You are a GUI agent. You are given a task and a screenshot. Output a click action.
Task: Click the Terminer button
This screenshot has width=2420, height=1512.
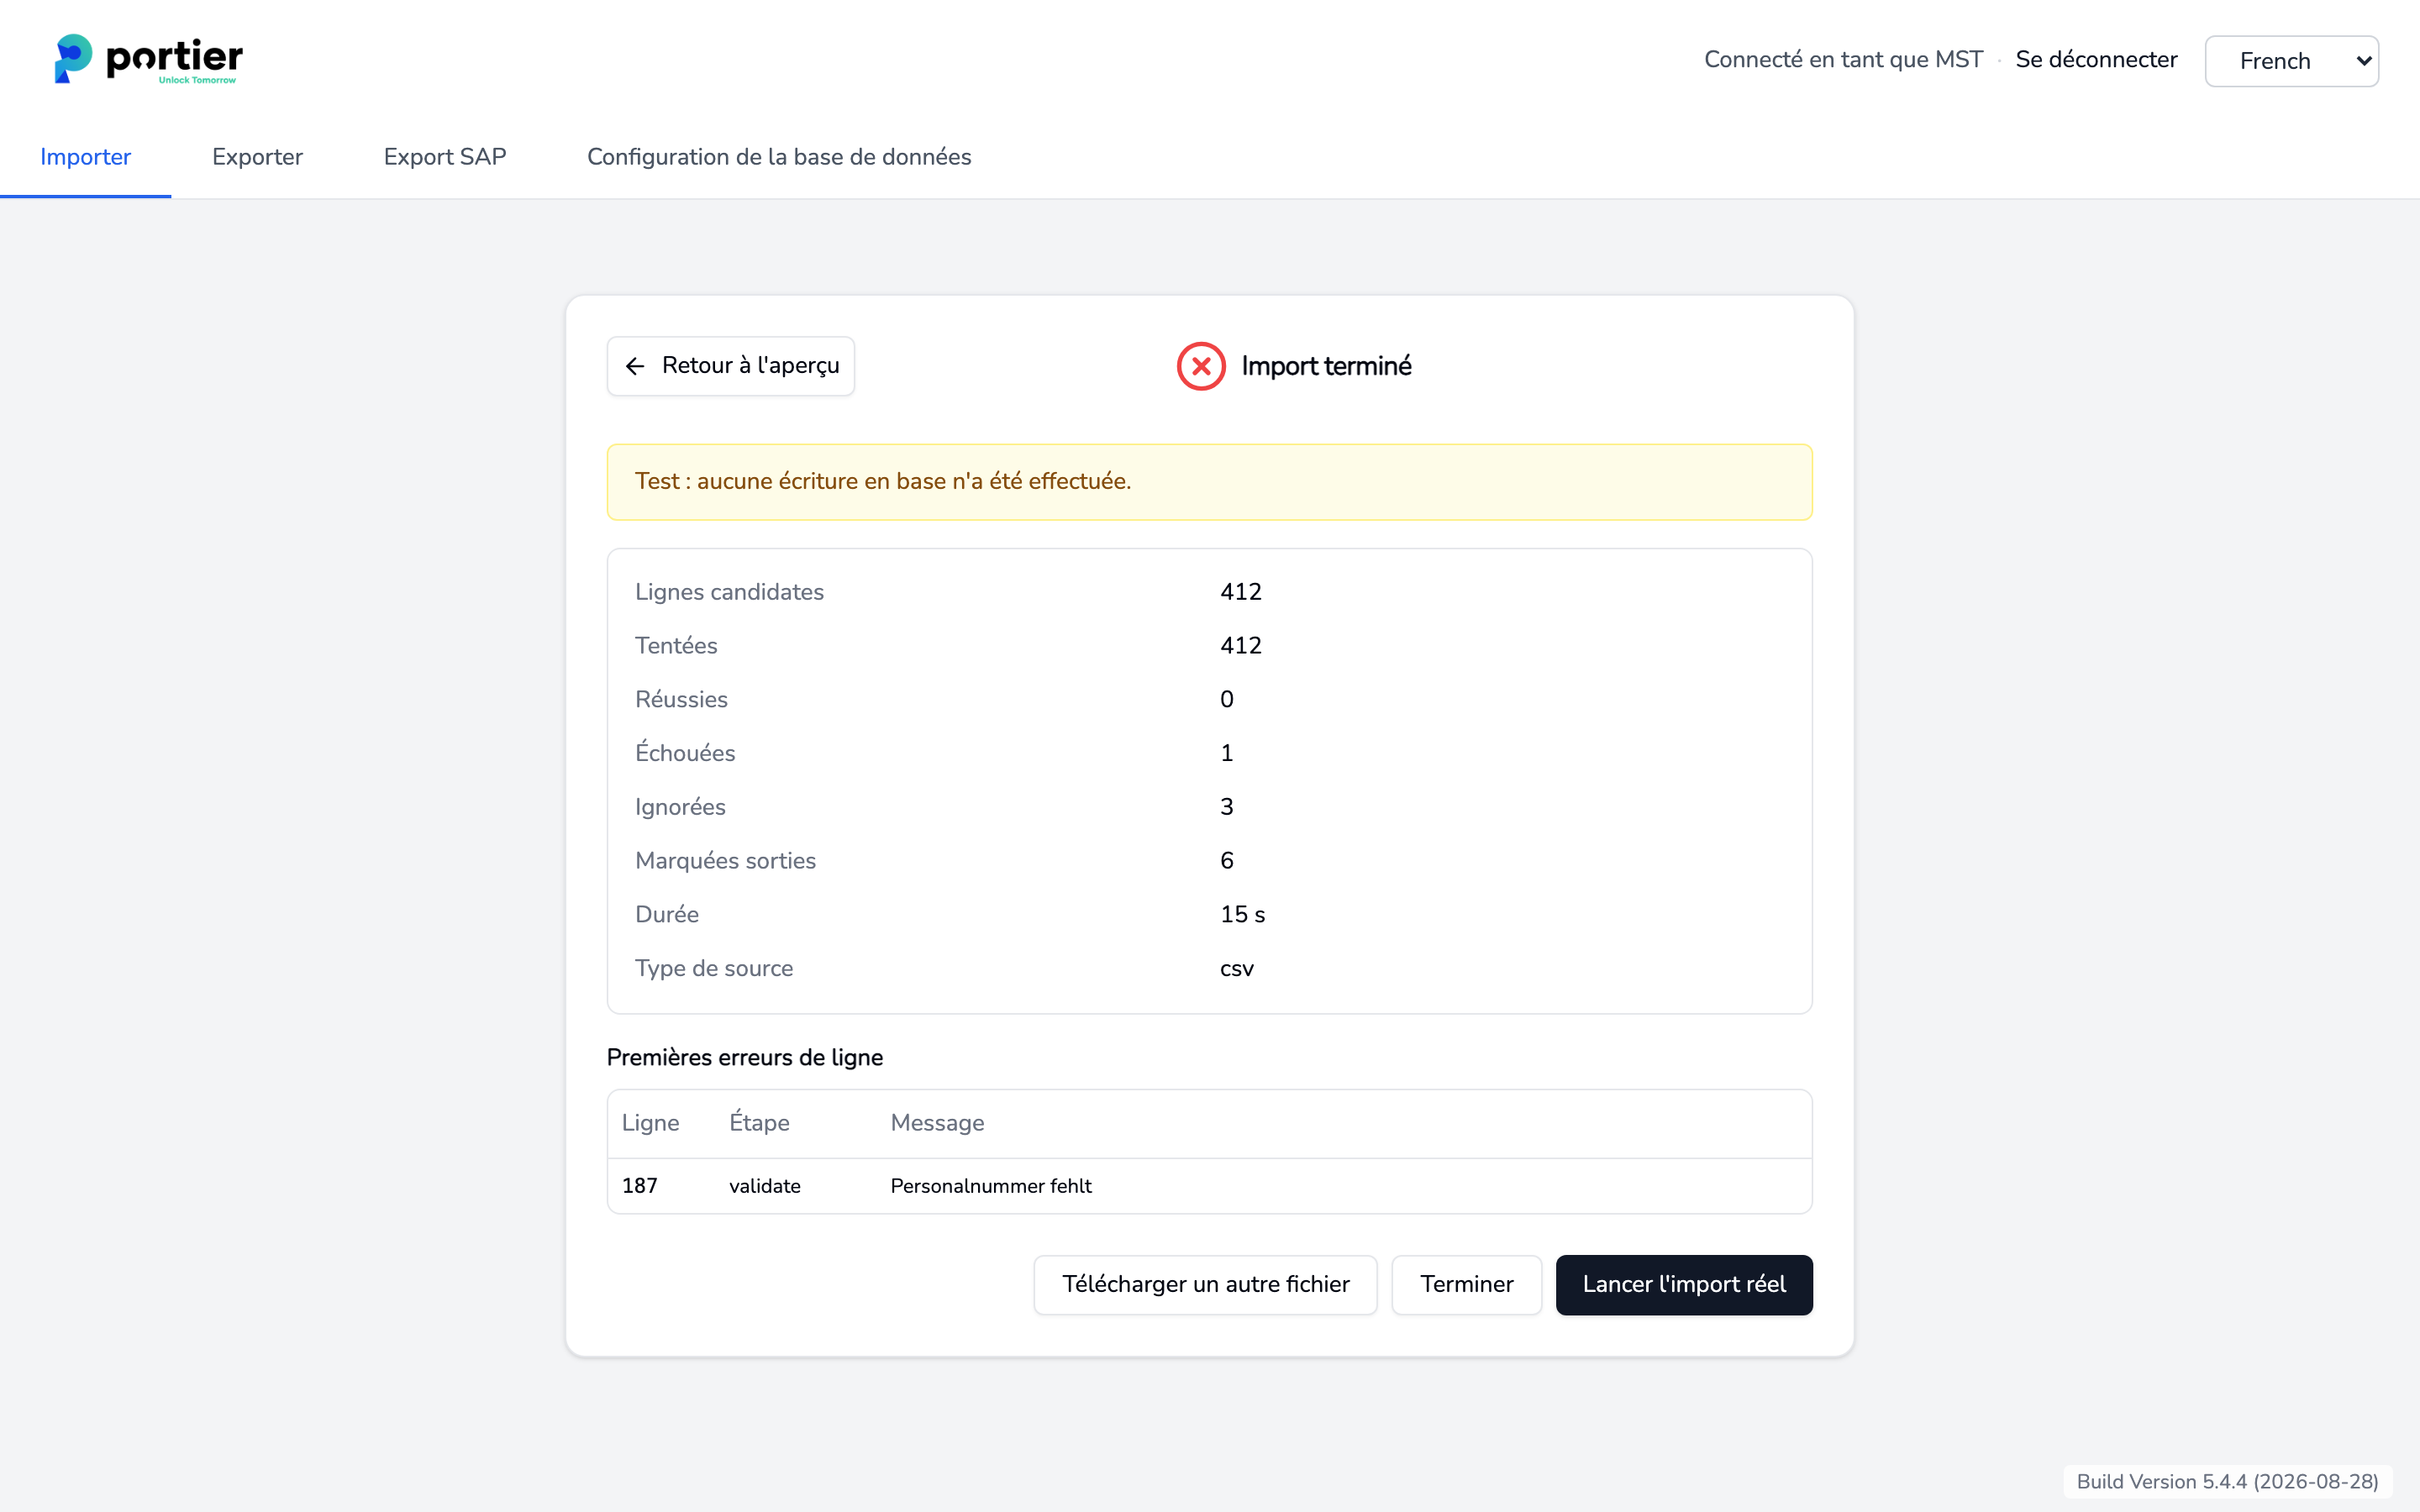click(1466, 1285)
